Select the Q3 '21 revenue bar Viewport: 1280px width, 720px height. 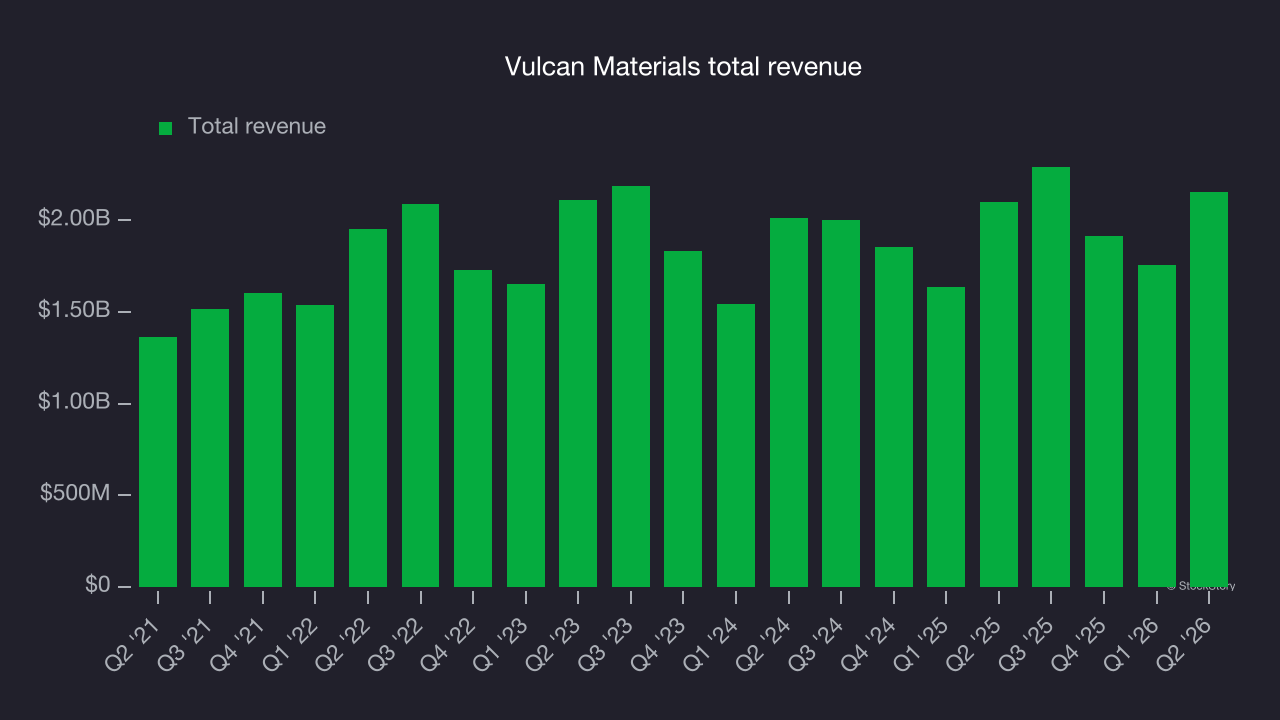210,448
